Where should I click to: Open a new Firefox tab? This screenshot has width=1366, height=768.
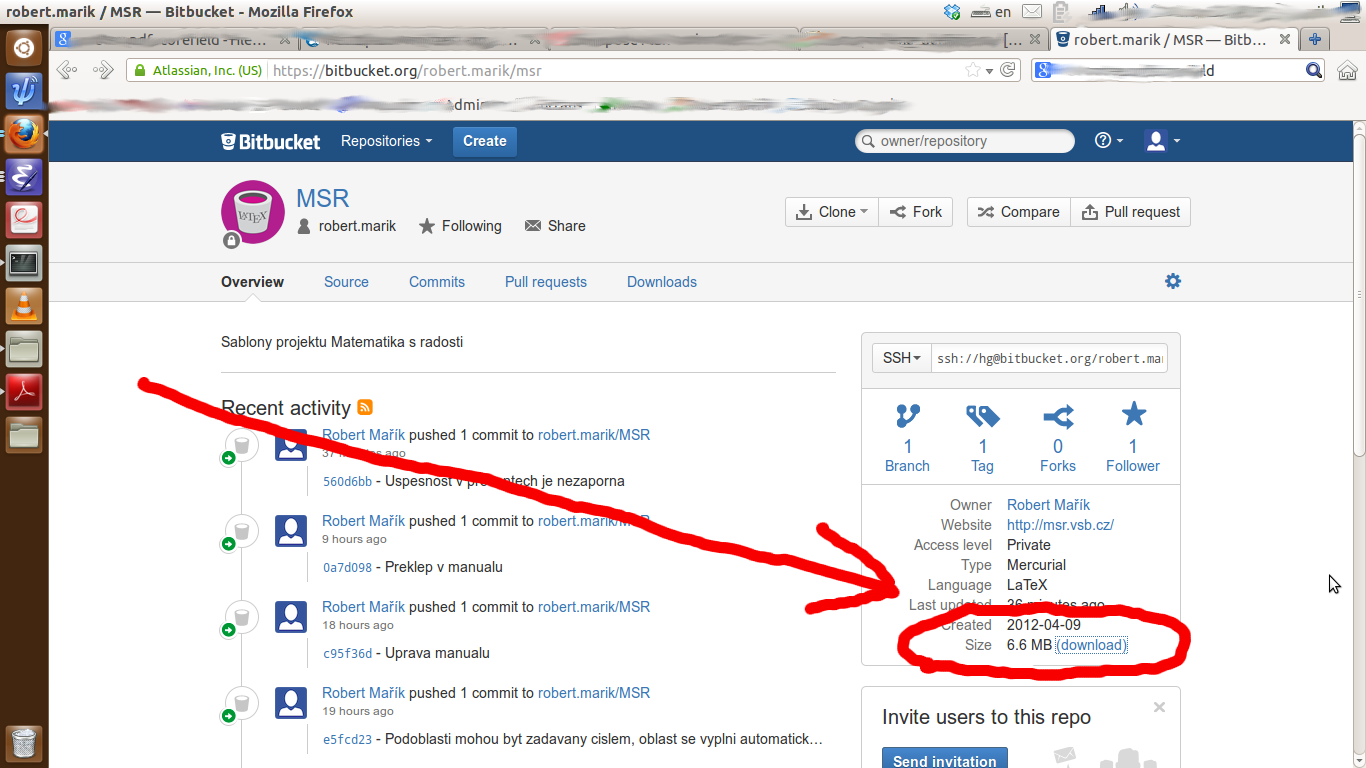click(1315, 40)
